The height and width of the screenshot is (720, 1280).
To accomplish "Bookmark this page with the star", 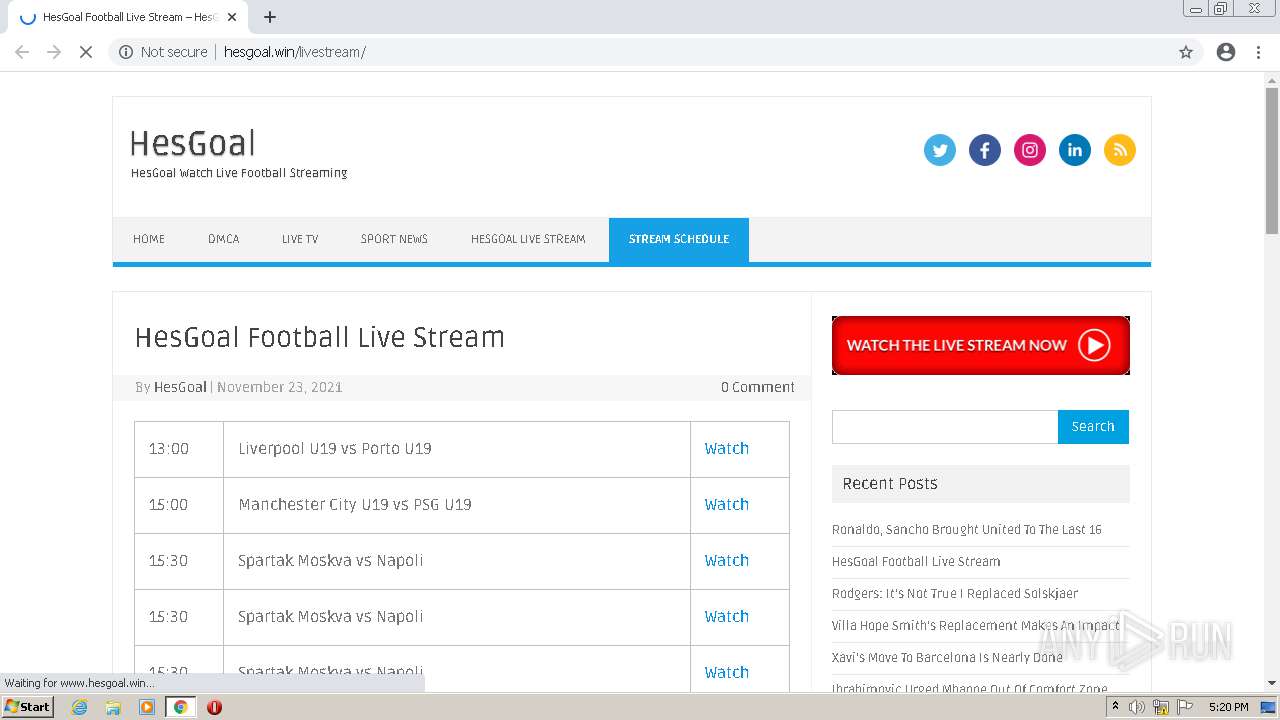I will click(1186, 52).
